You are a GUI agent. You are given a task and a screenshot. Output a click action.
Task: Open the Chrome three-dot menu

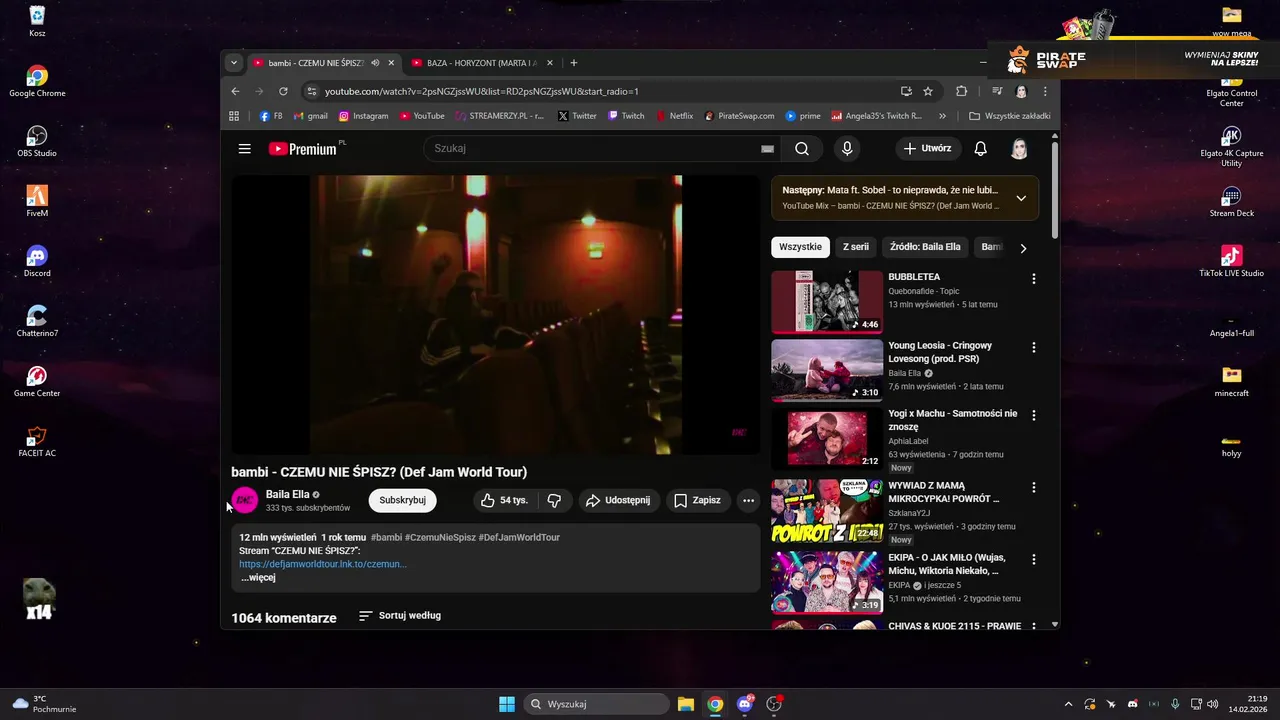1045,91
